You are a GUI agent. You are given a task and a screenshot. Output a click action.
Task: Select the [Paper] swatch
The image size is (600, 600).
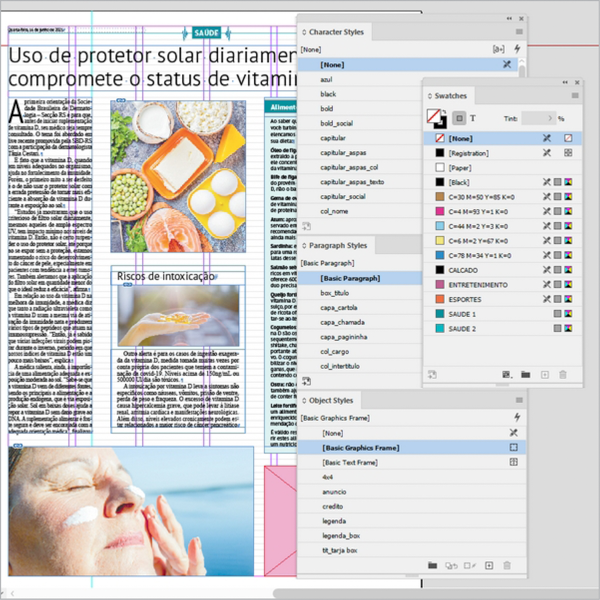coord(503,168)
